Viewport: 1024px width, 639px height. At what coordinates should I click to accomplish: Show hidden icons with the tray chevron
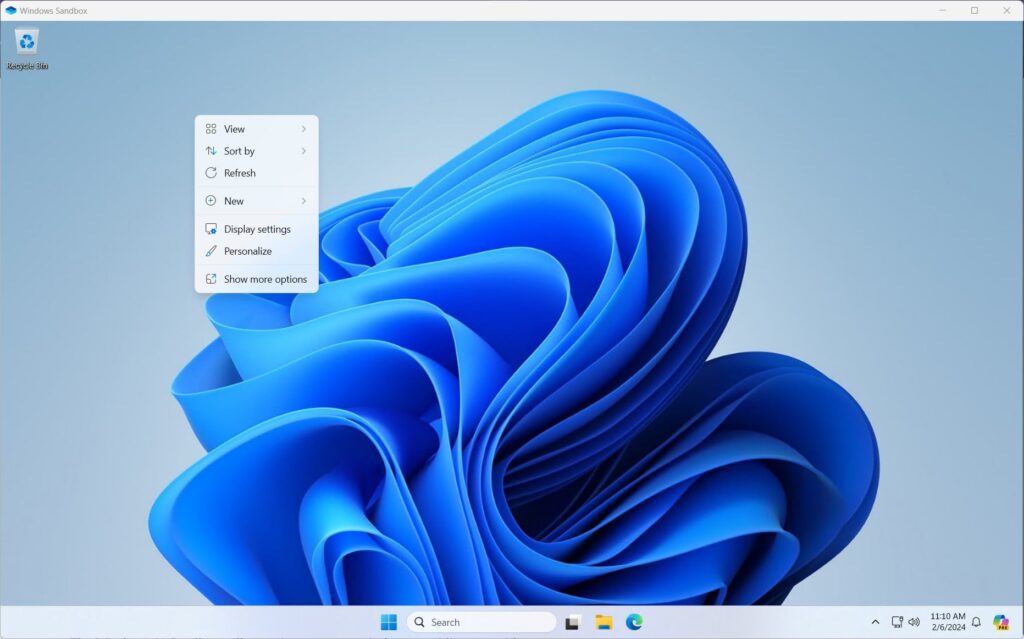876,622
